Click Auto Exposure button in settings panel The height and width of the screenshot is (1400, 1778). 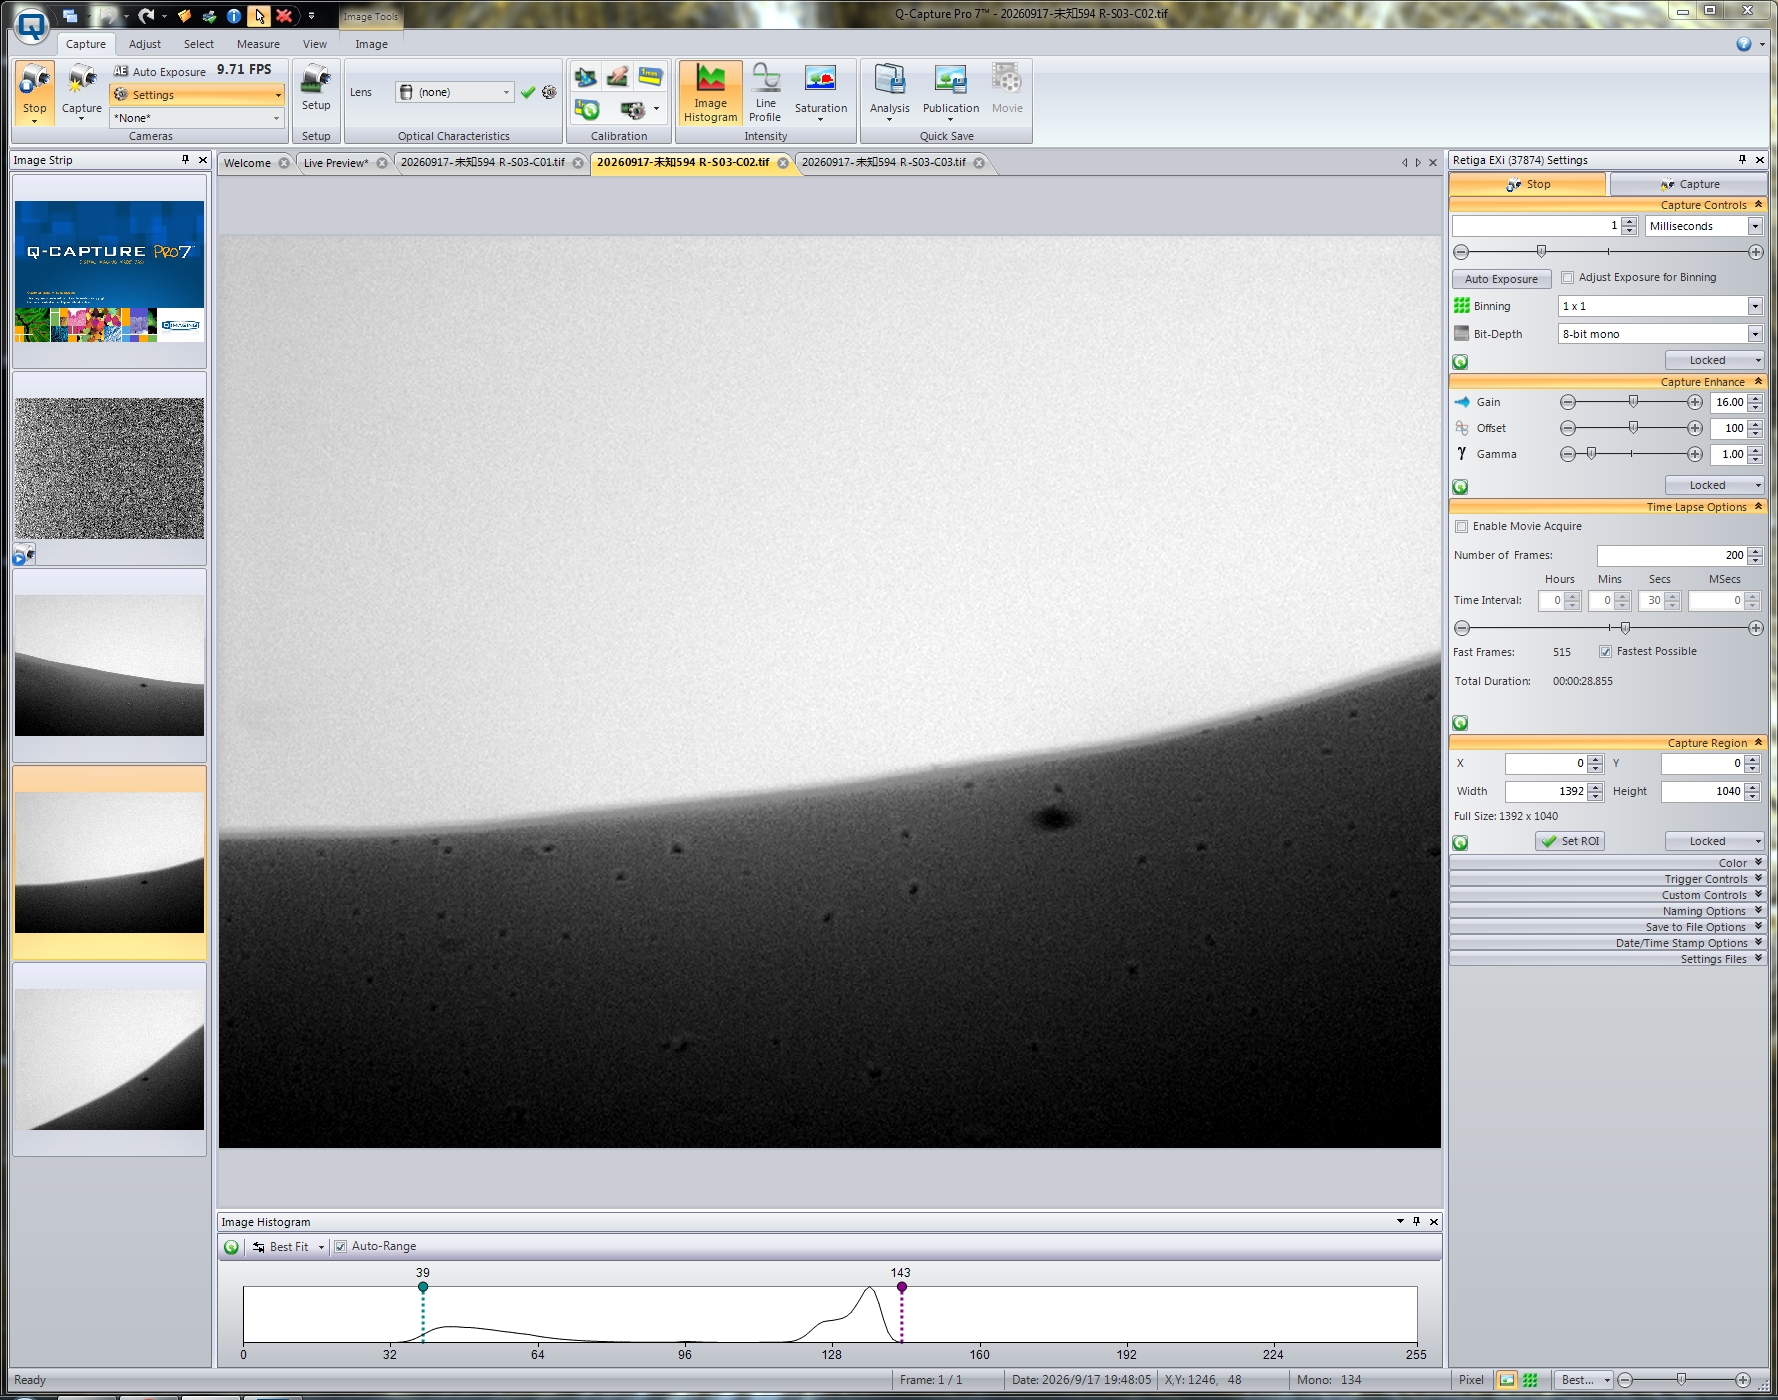pyautogui.click(x=1501, y=279)
